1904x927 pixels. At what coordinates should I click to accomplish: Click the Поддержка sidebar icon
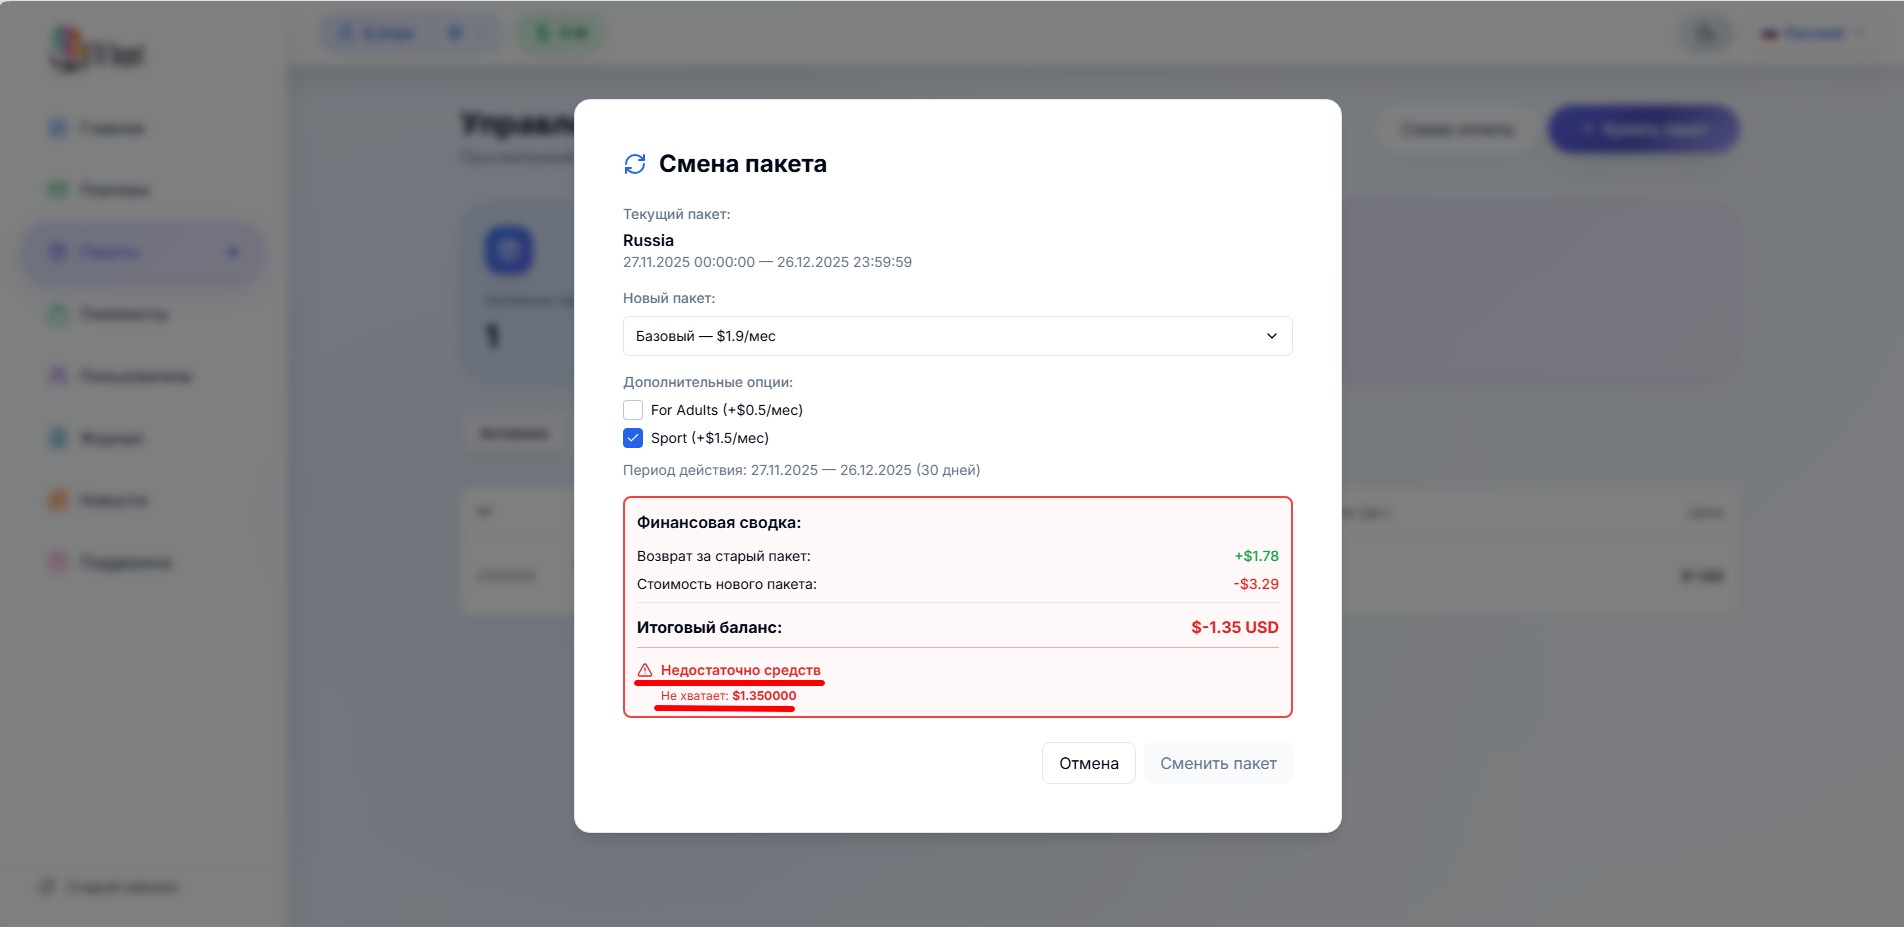[x=58, y=562]
